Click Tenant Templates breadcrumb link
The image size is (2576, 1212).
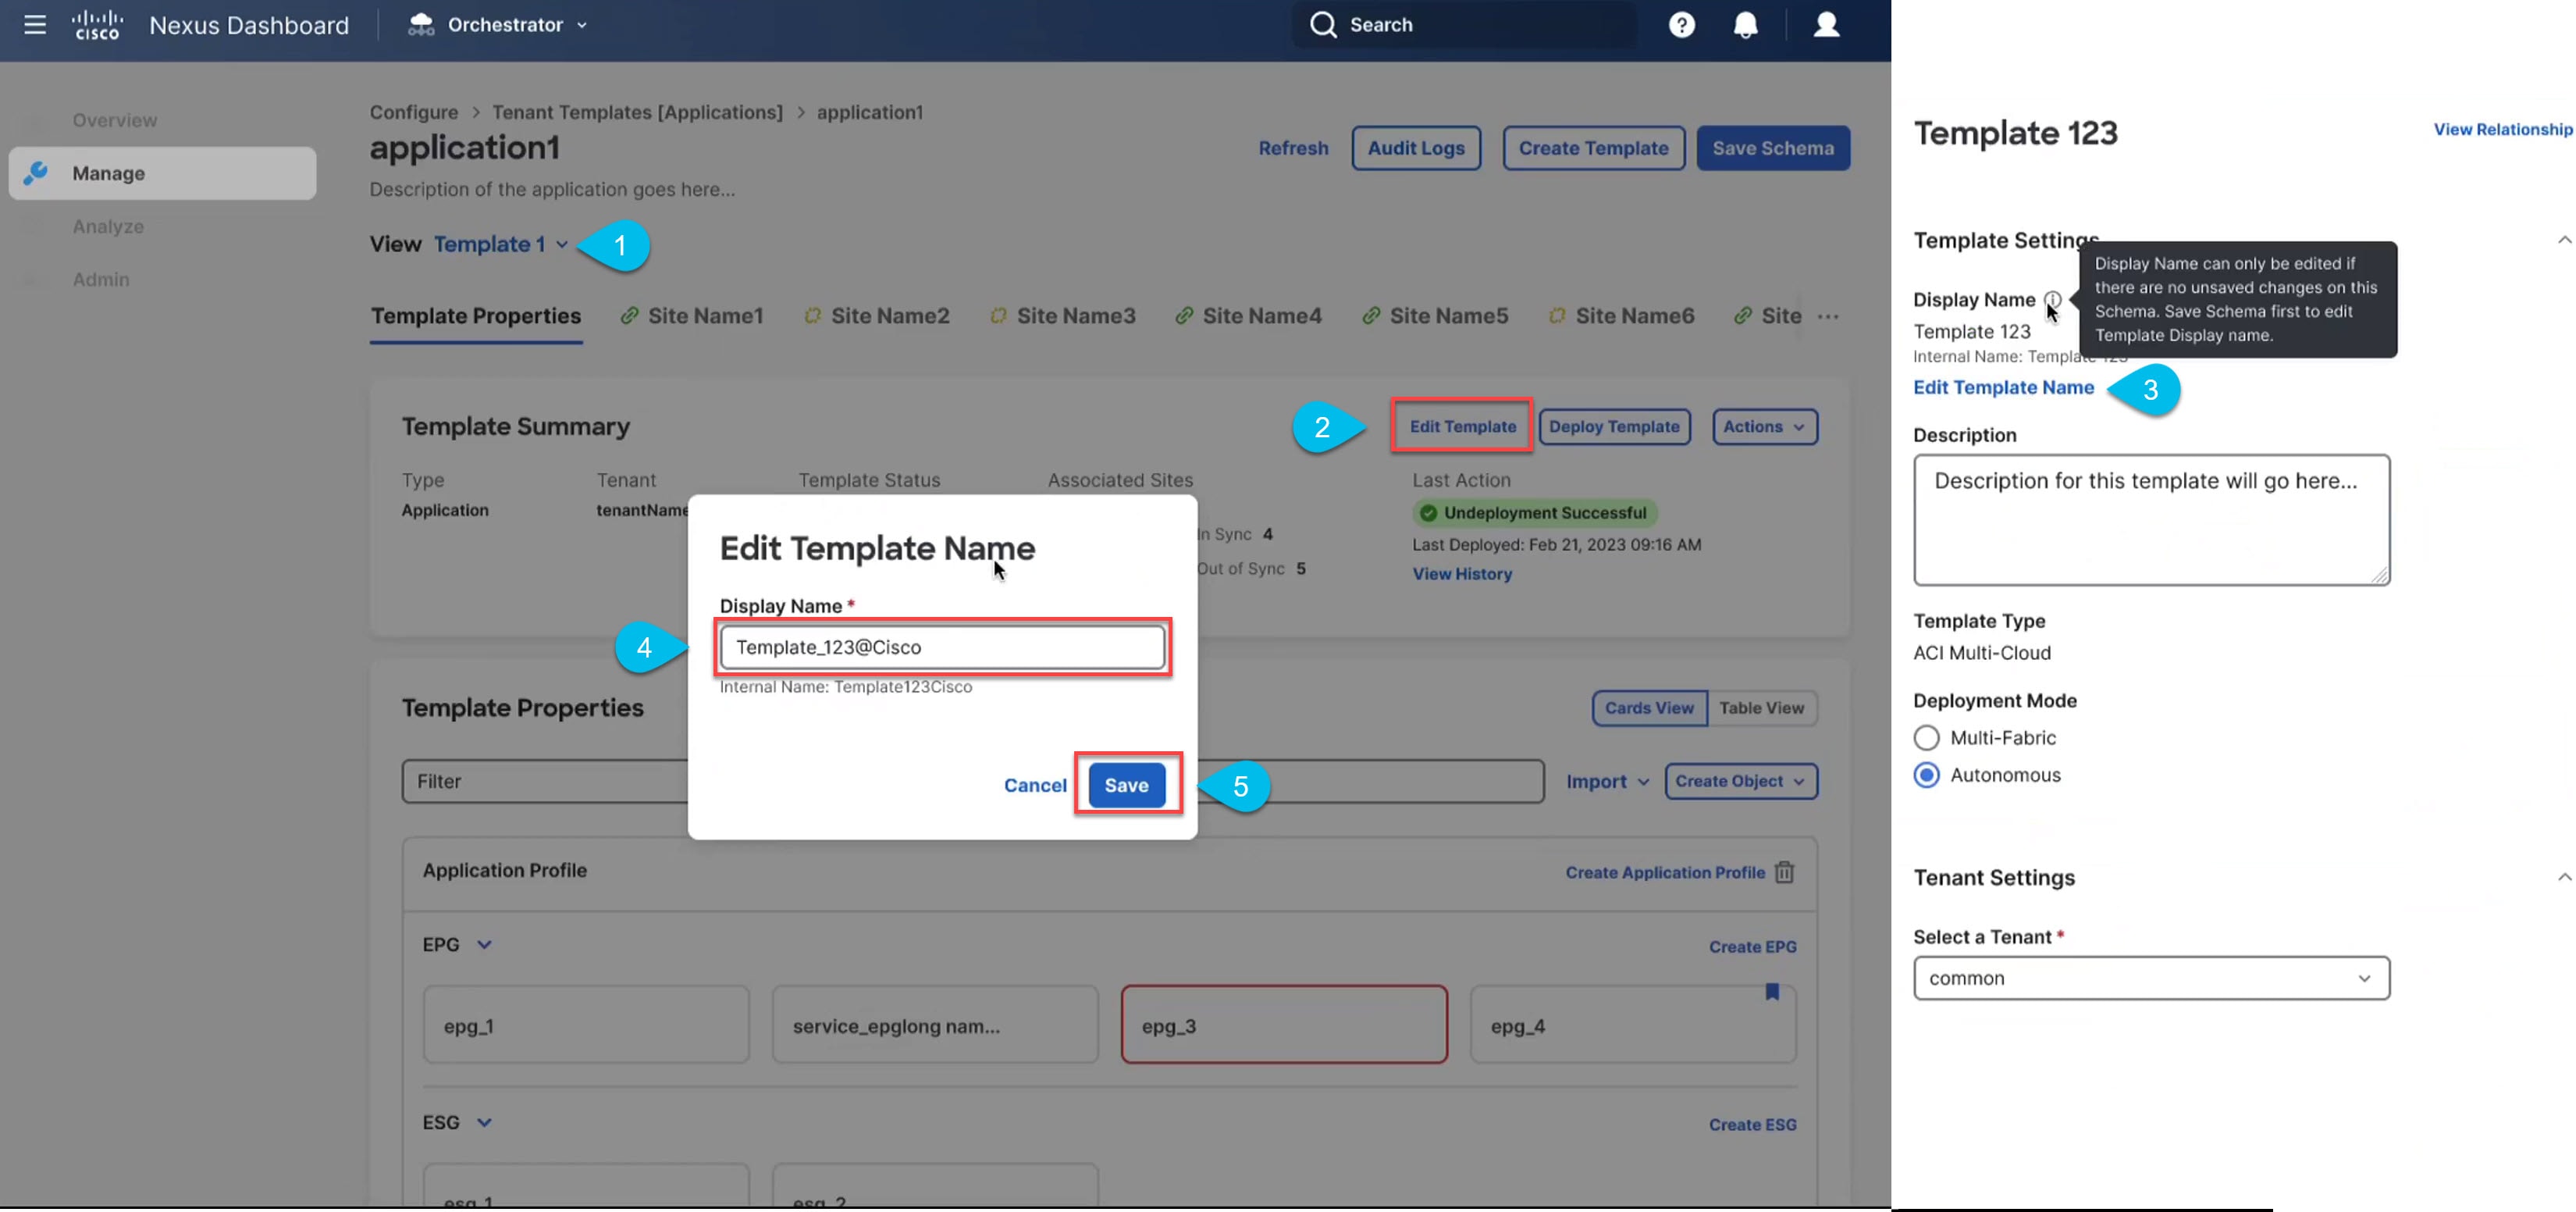click(636, 112)
